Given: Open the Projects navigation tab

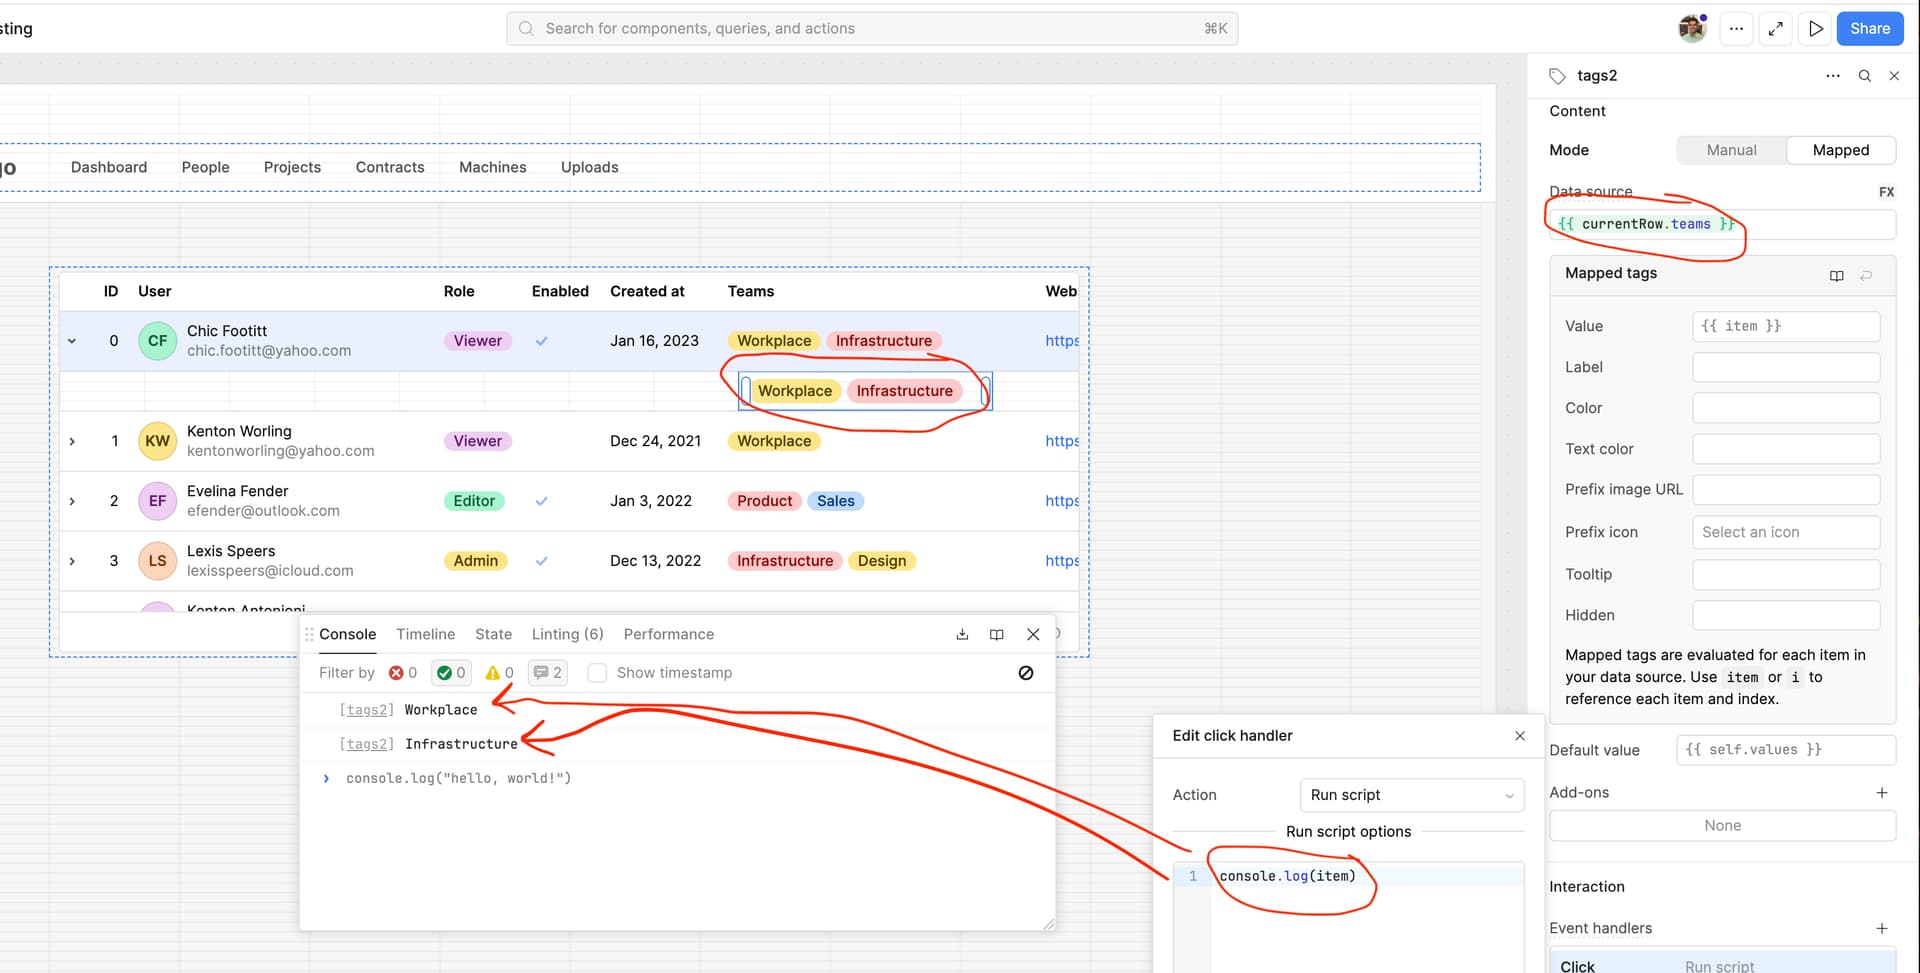Looking at the screenshot, I should tap(292, 167).
